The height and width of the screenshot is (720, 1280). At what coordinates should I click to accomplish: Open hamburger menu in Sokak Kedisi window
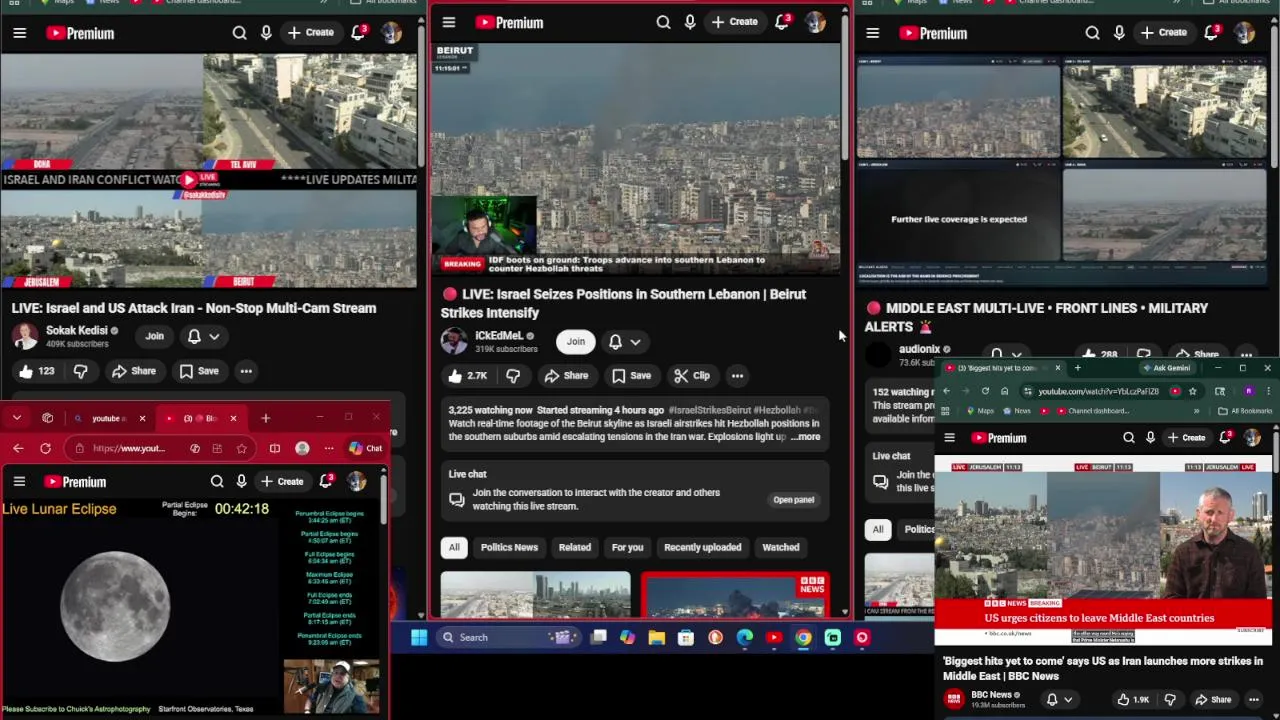[19, 33]
